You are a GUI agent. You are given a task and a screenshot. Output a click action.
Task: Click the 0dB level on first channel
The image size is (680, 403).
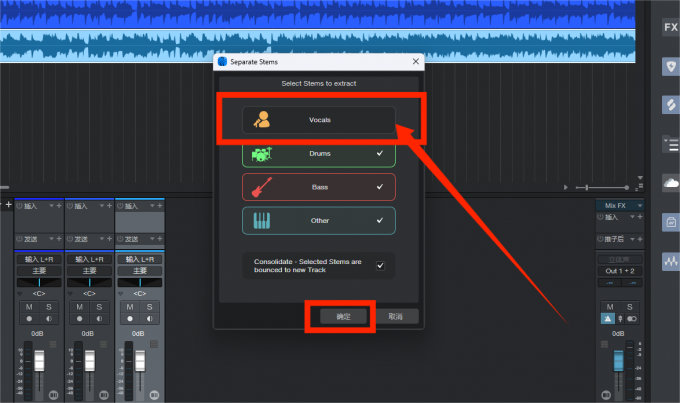(x=37, y=334)
